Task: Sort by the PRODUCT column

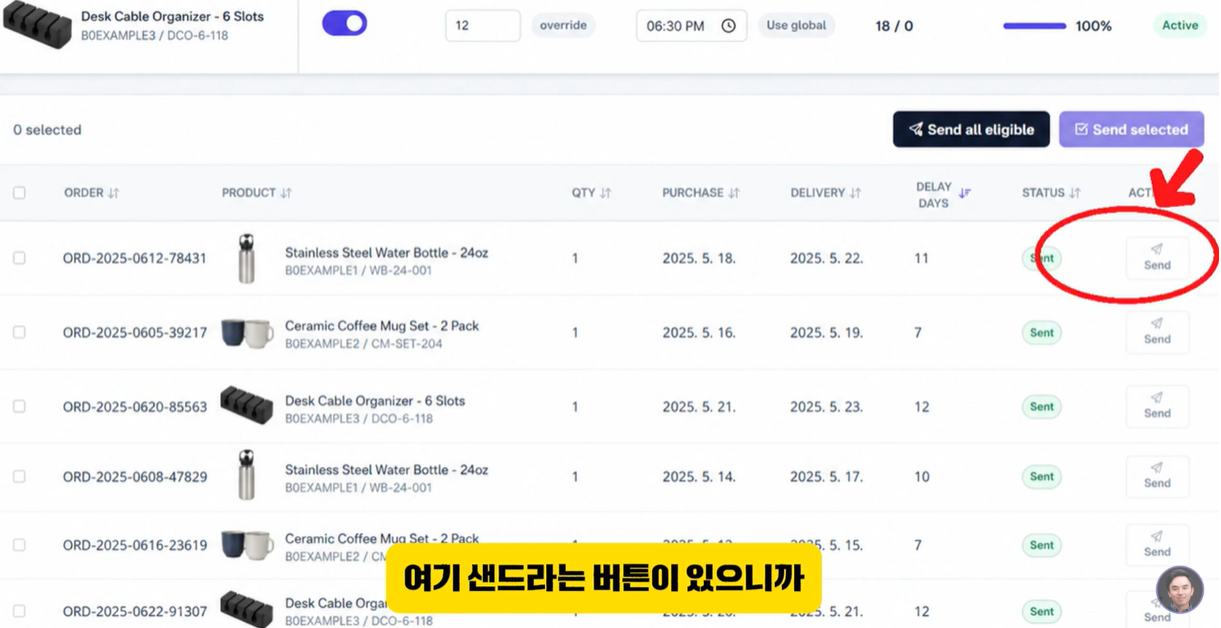Action: point(257,193)
